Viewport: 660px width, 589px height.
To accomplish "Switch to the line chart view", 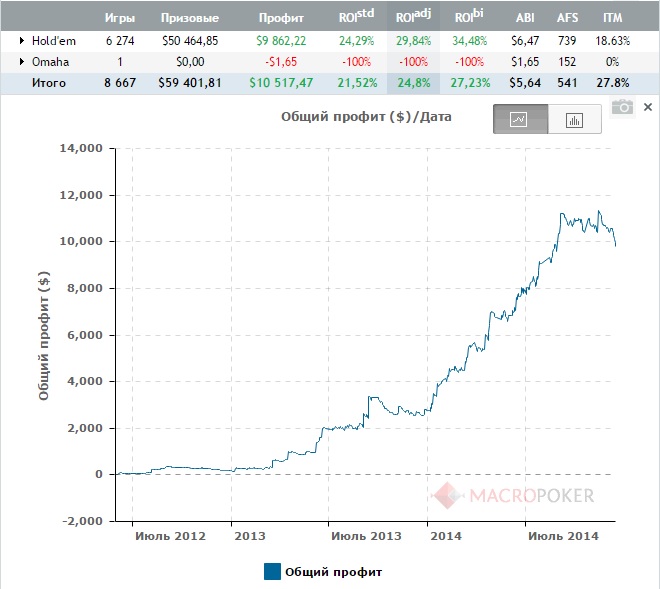I will (520, 119).
